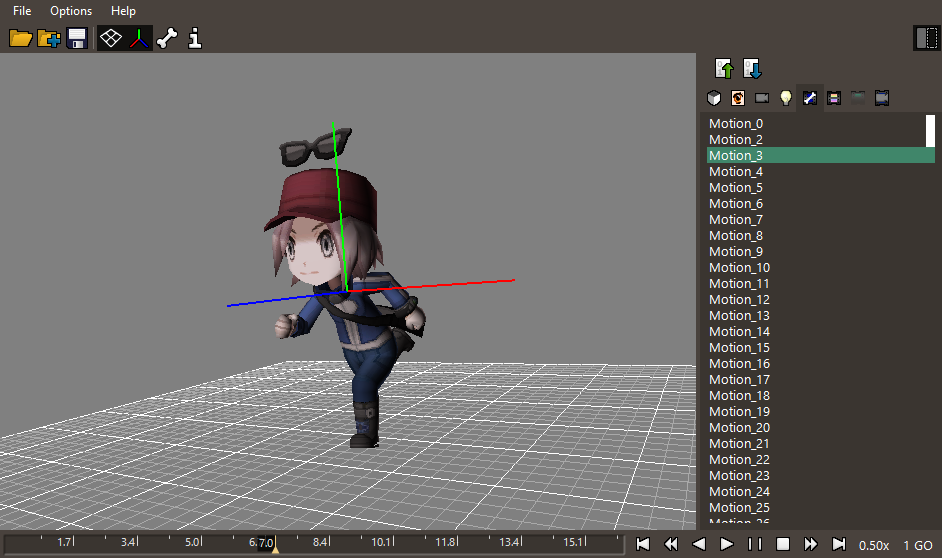Jump to the last frame
Viewport: 942px width, 558px height.
[839, 544]
